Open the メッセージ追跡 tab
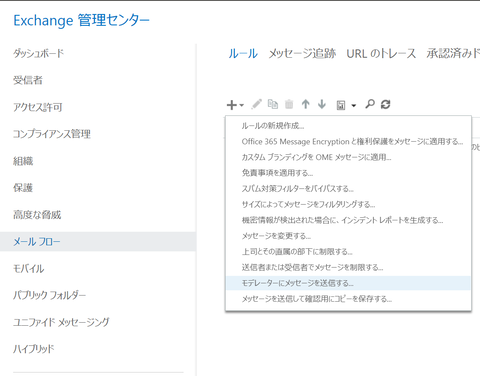480x376 pixels. tap(302, 54)
